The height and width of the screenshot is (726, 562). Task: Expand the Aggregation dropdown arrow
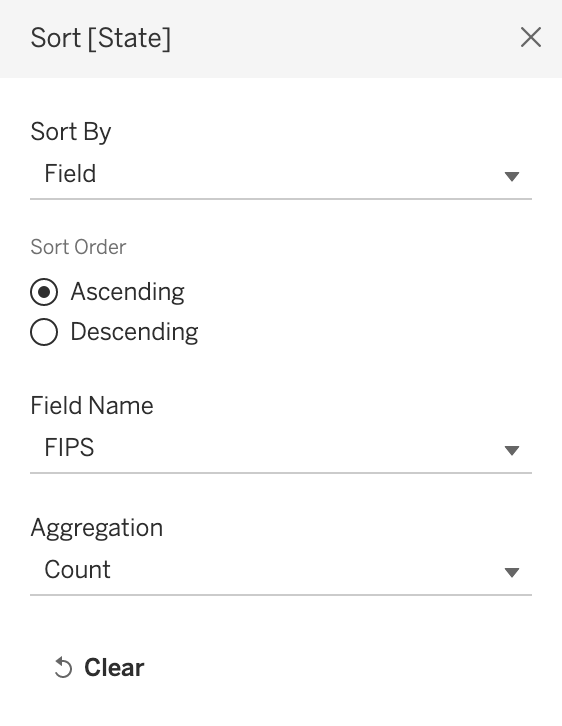(512, 573)
